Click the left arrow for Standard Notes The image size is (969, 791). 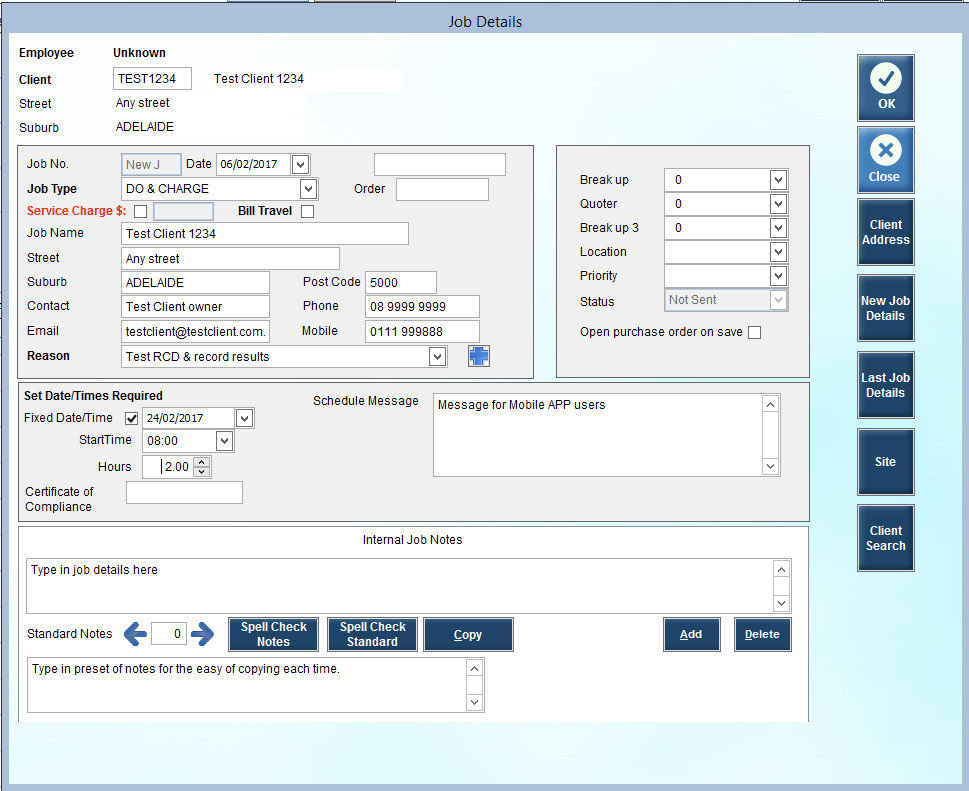coord(135,634)
